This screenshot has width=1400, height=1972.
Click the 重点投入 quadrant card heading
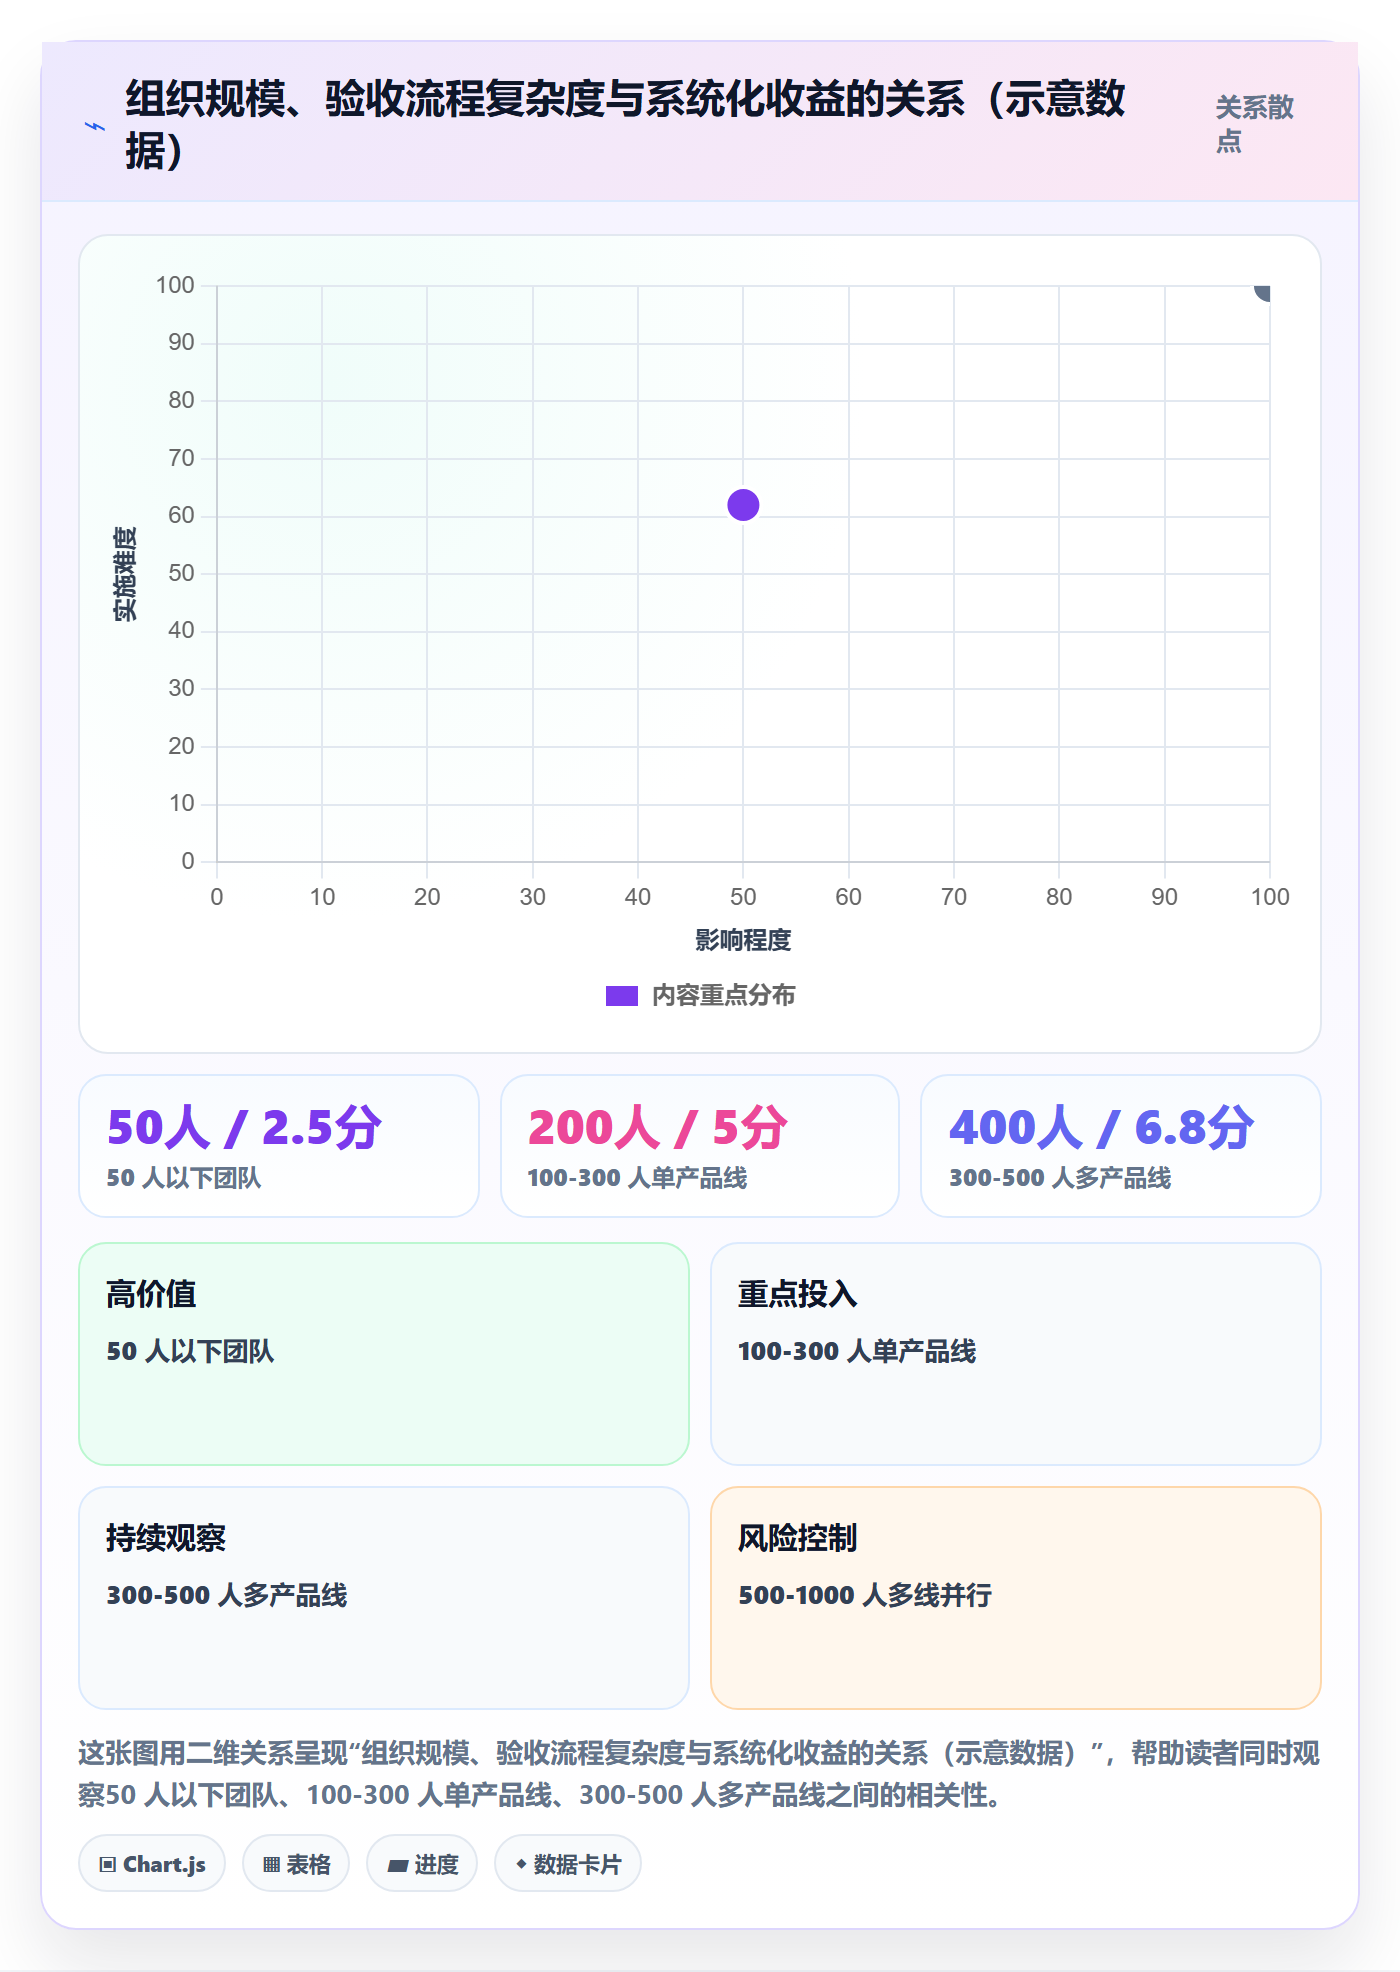797,1294
